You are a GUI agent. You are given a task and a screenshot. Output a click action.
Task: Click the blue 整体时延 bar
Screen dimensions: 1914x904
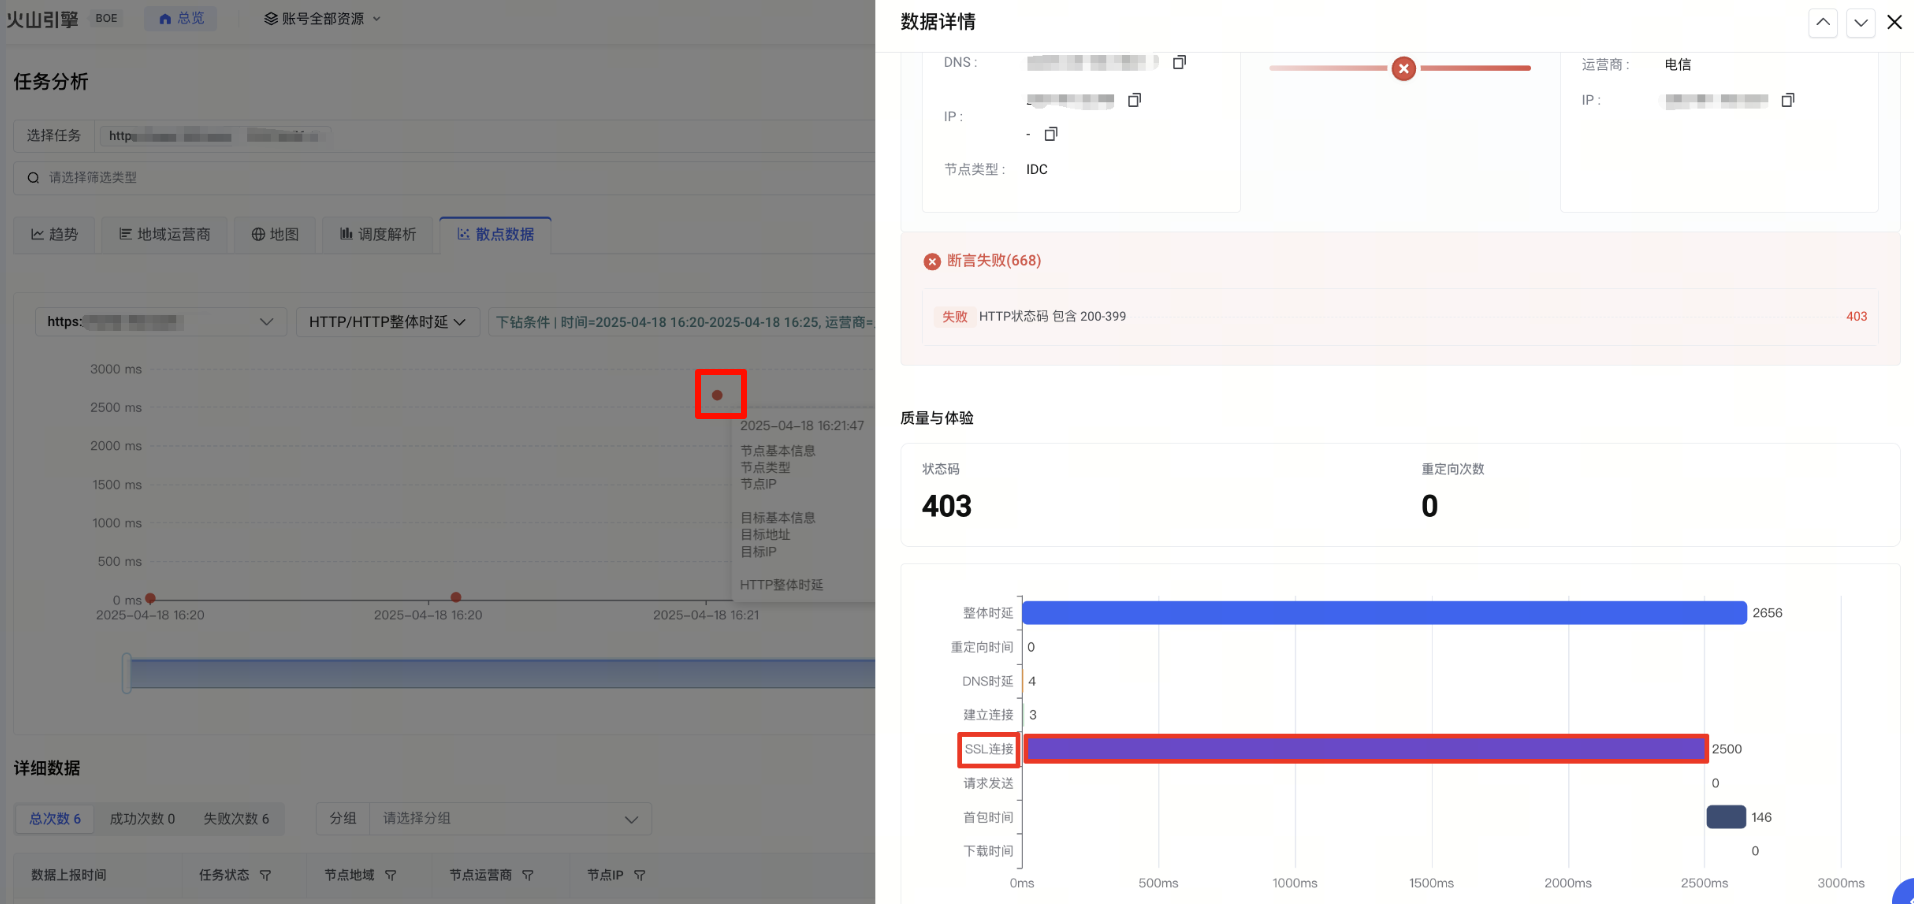coord(1384,613)
